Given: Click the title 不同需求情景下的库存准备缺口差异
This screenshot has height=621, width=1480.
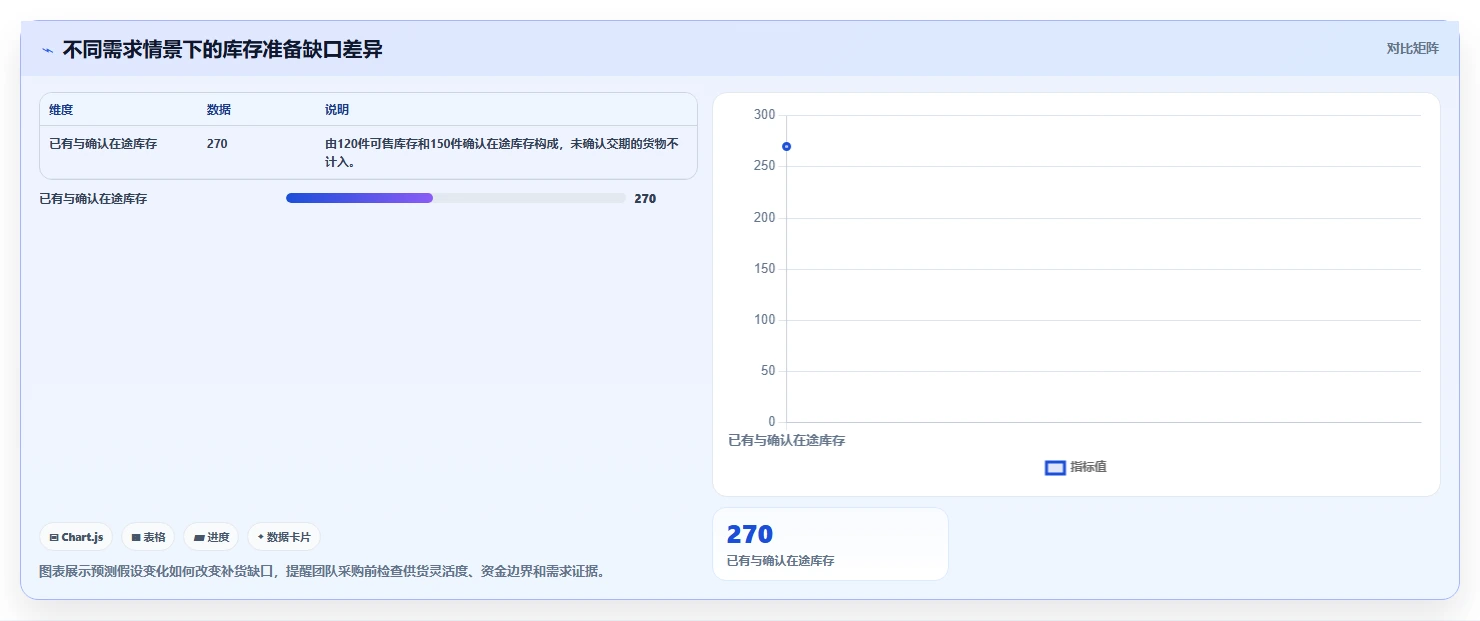Looking at the screenshot, I should click(223, 49).
